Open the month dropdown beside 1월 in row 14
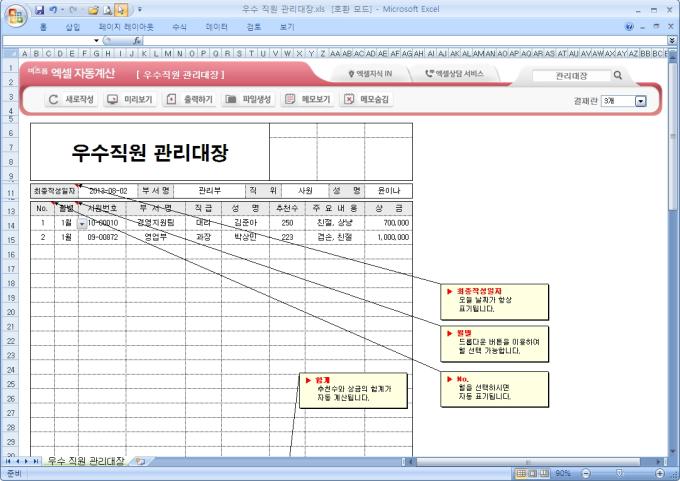680x481 pixels. coord(82,223)
